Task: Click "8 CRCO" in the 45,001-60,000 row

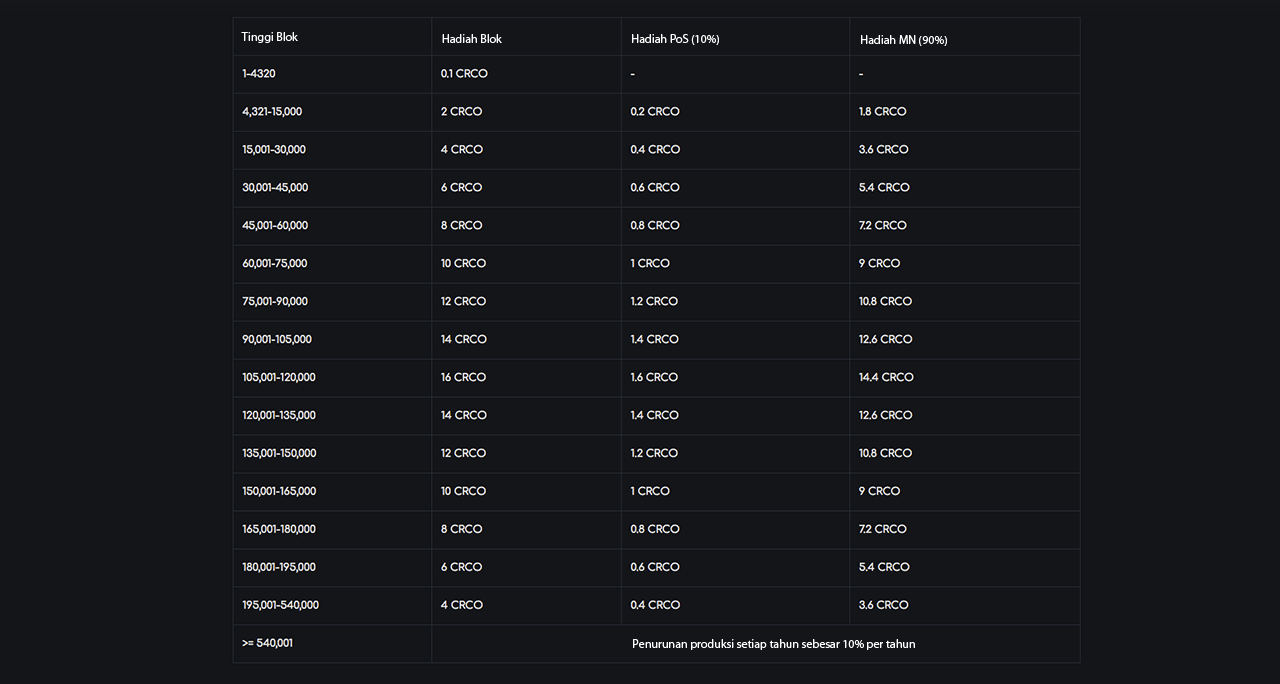Action: coord(462,226)
